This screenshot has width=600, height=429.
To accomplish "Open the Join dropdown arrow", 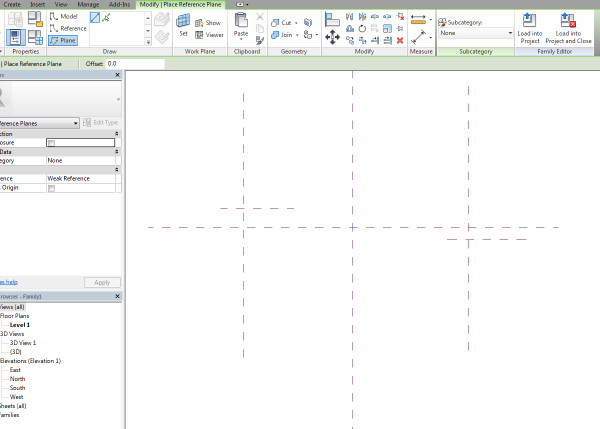I will (297, 35).
